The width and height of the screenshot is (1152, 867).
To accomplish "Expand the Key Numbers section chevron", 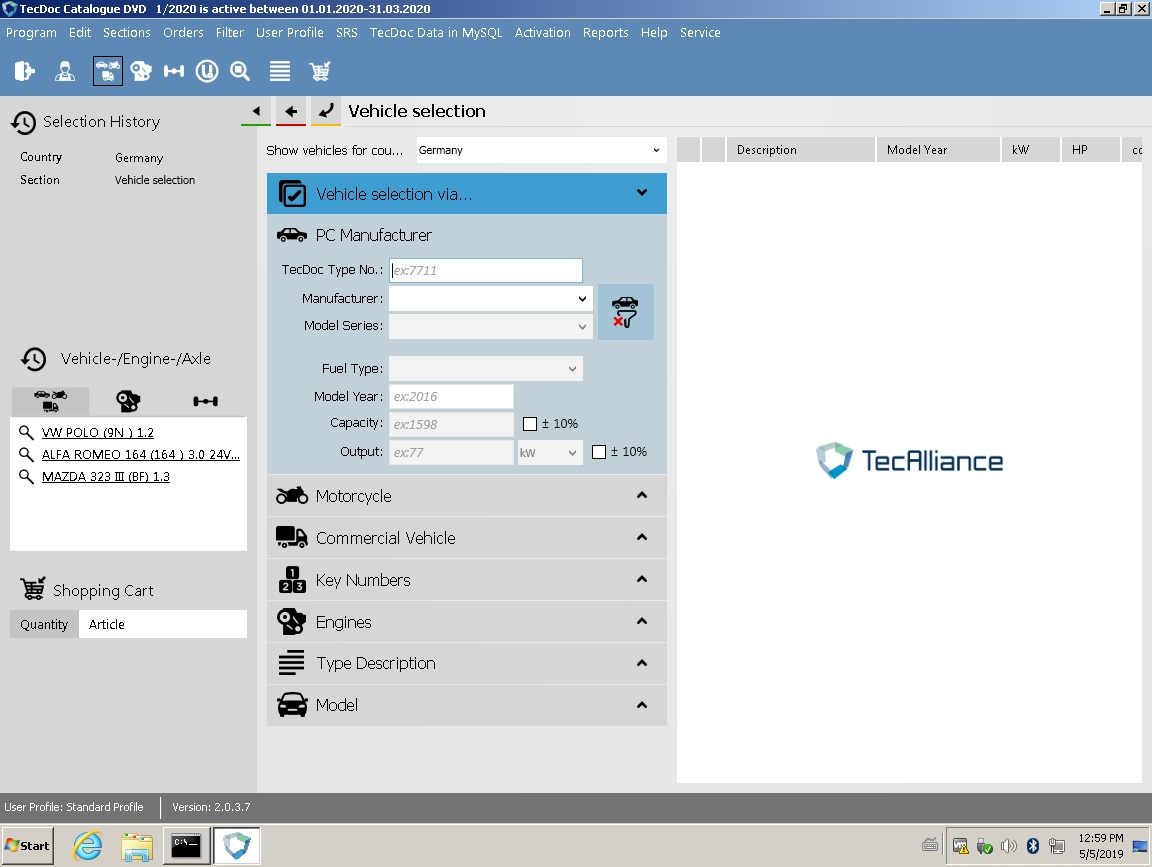I will [642, 579].
